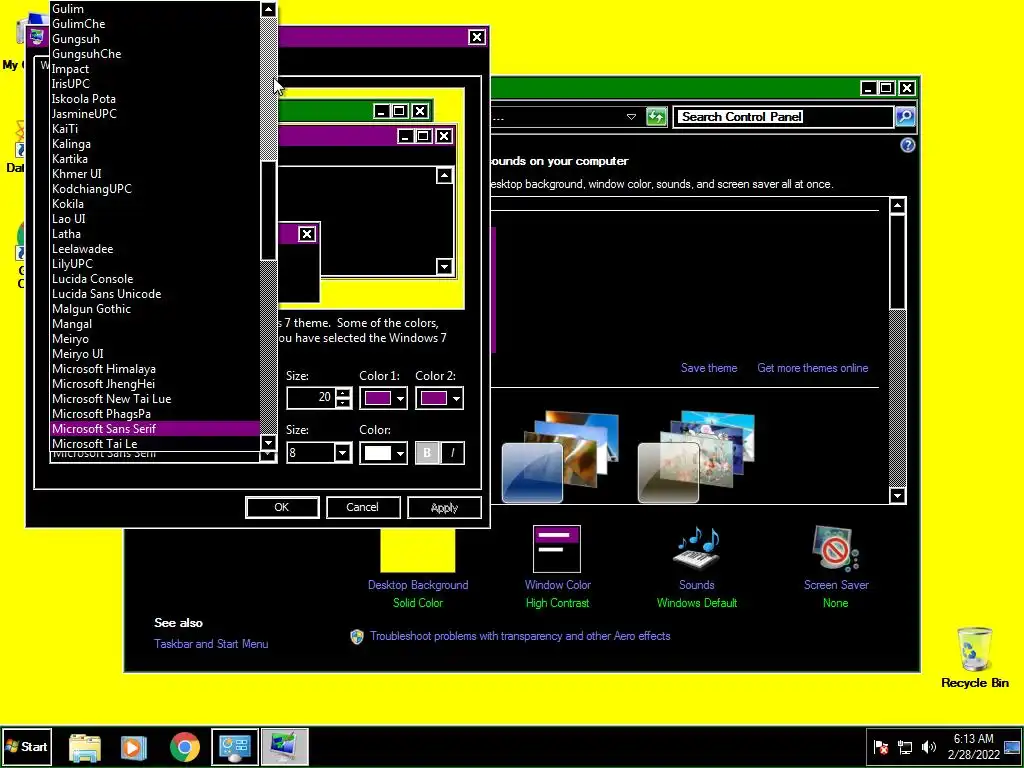Open the font Color dropdown
Image resolution: width=1024 pixels, height=768 pixels.
(x=383, y=453)
